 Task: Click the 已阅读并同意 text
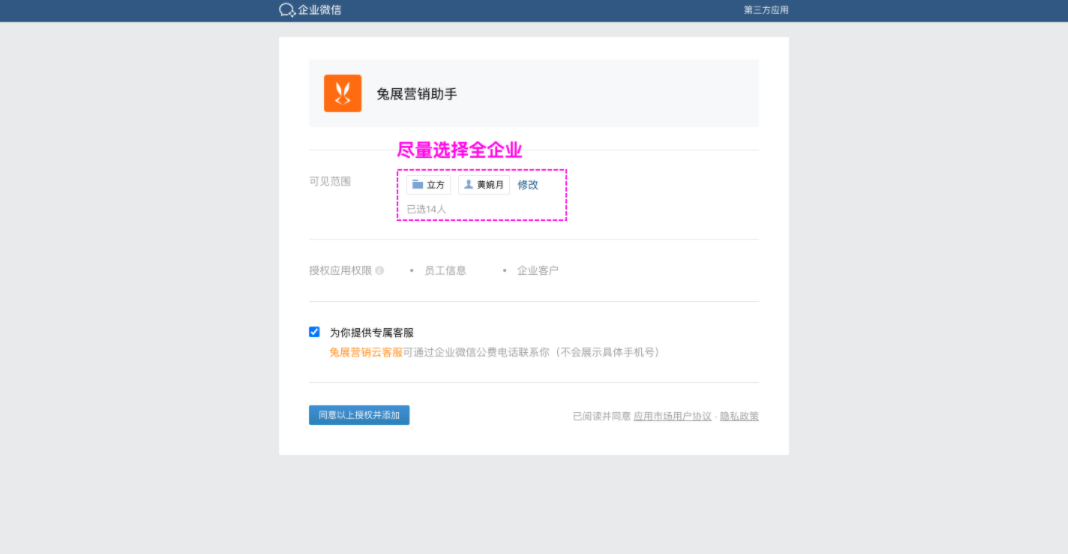tap(601, 416)
